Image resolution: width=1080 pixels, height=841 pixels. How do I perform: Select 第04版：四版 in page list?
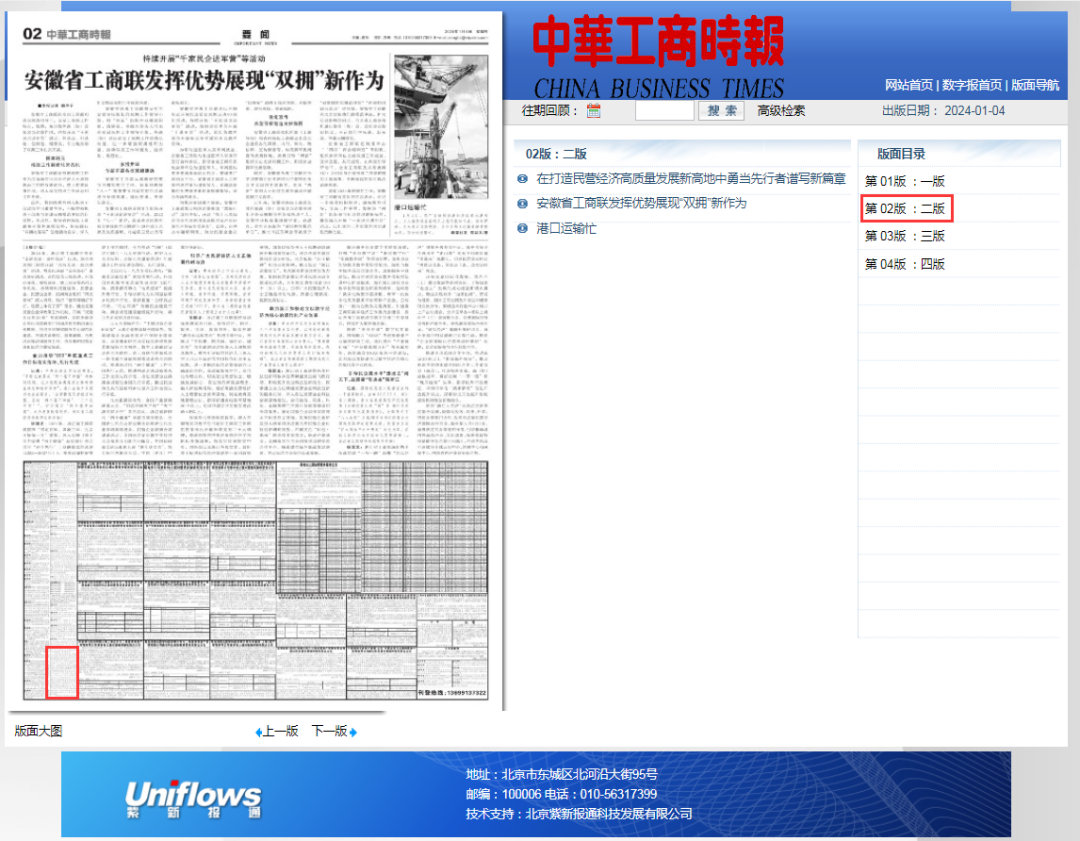(x=904, y=264)
